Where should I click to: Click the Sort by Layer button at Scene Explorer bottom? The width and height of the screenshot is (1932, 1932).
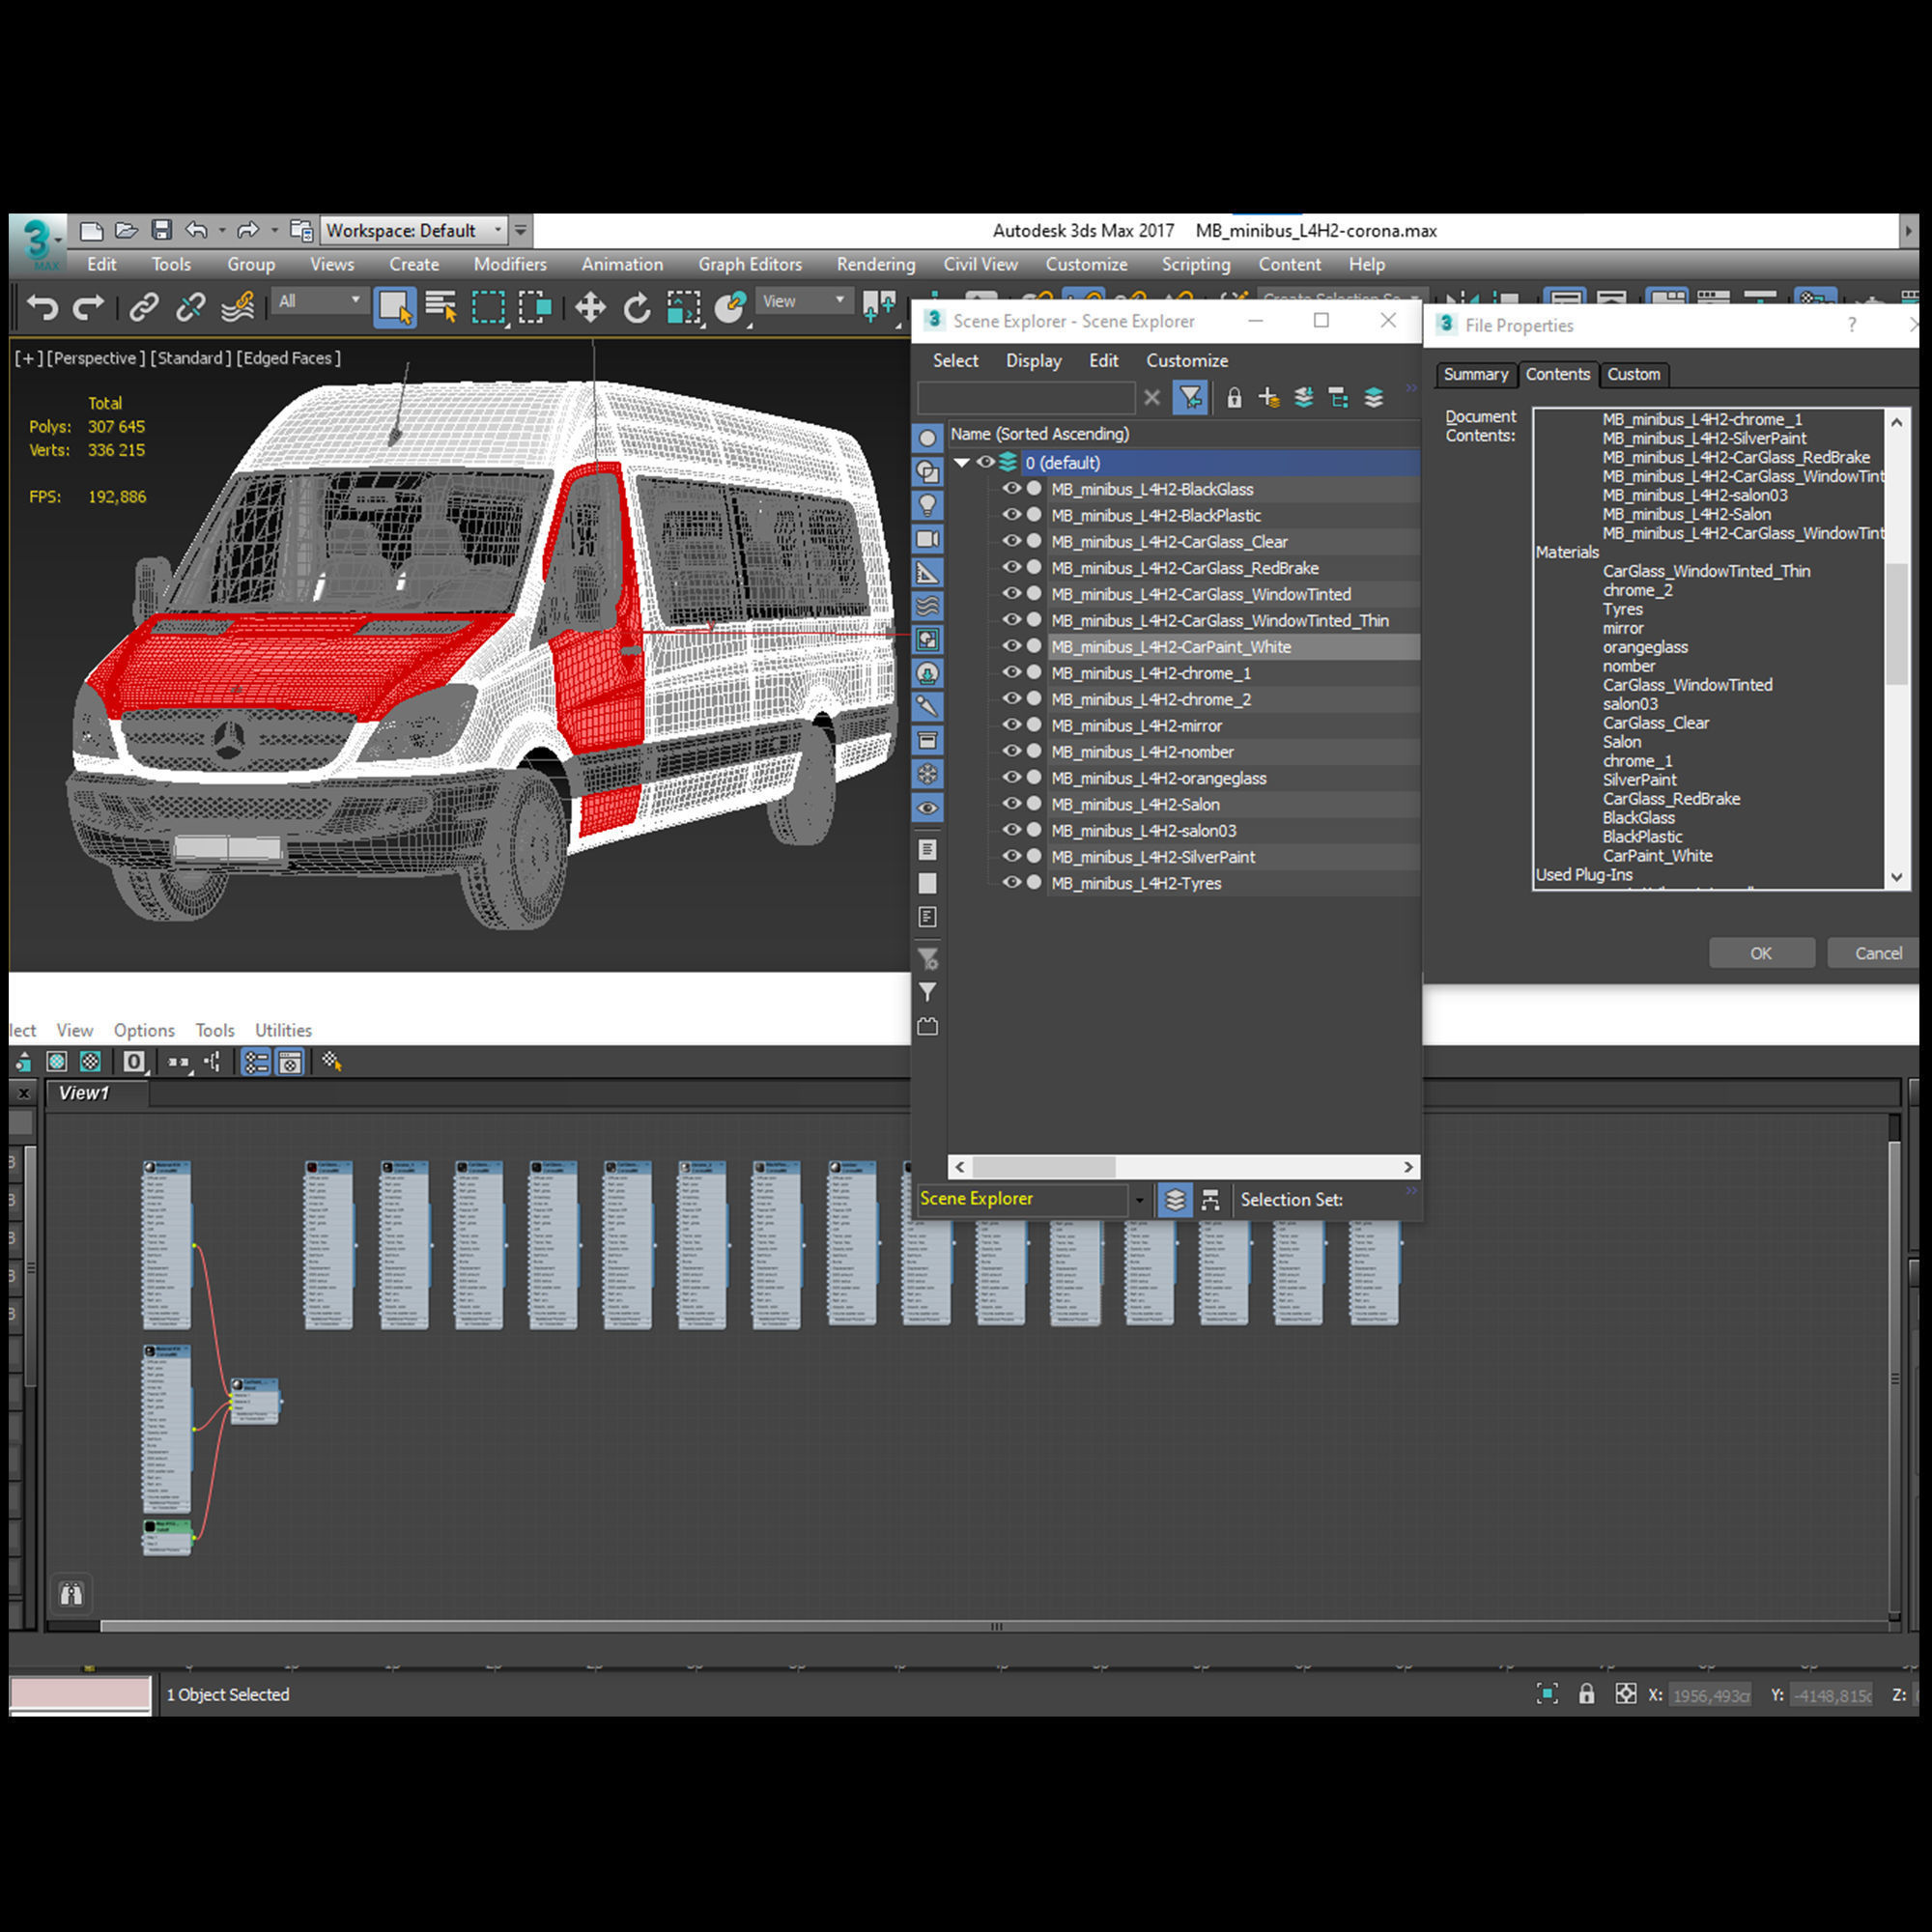(x=1175, y=1199)
